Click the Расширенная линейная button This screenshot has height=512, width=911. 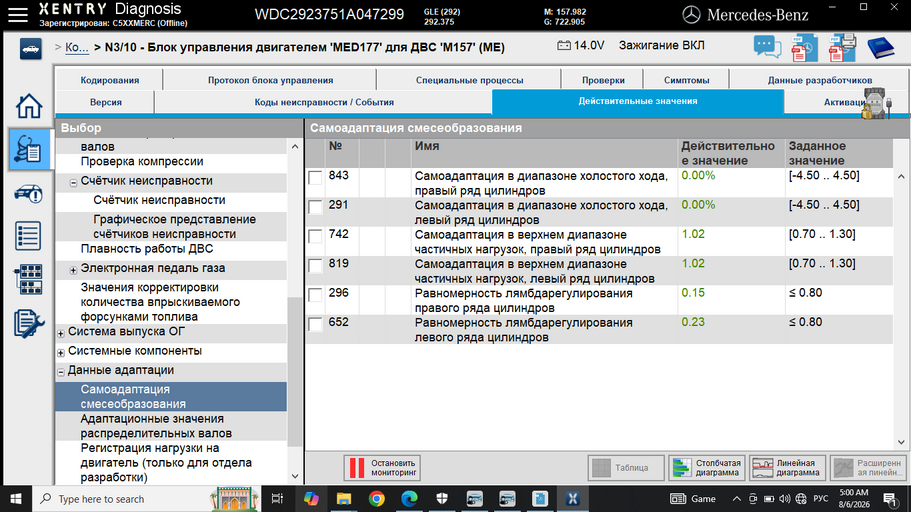click(868, 467)
